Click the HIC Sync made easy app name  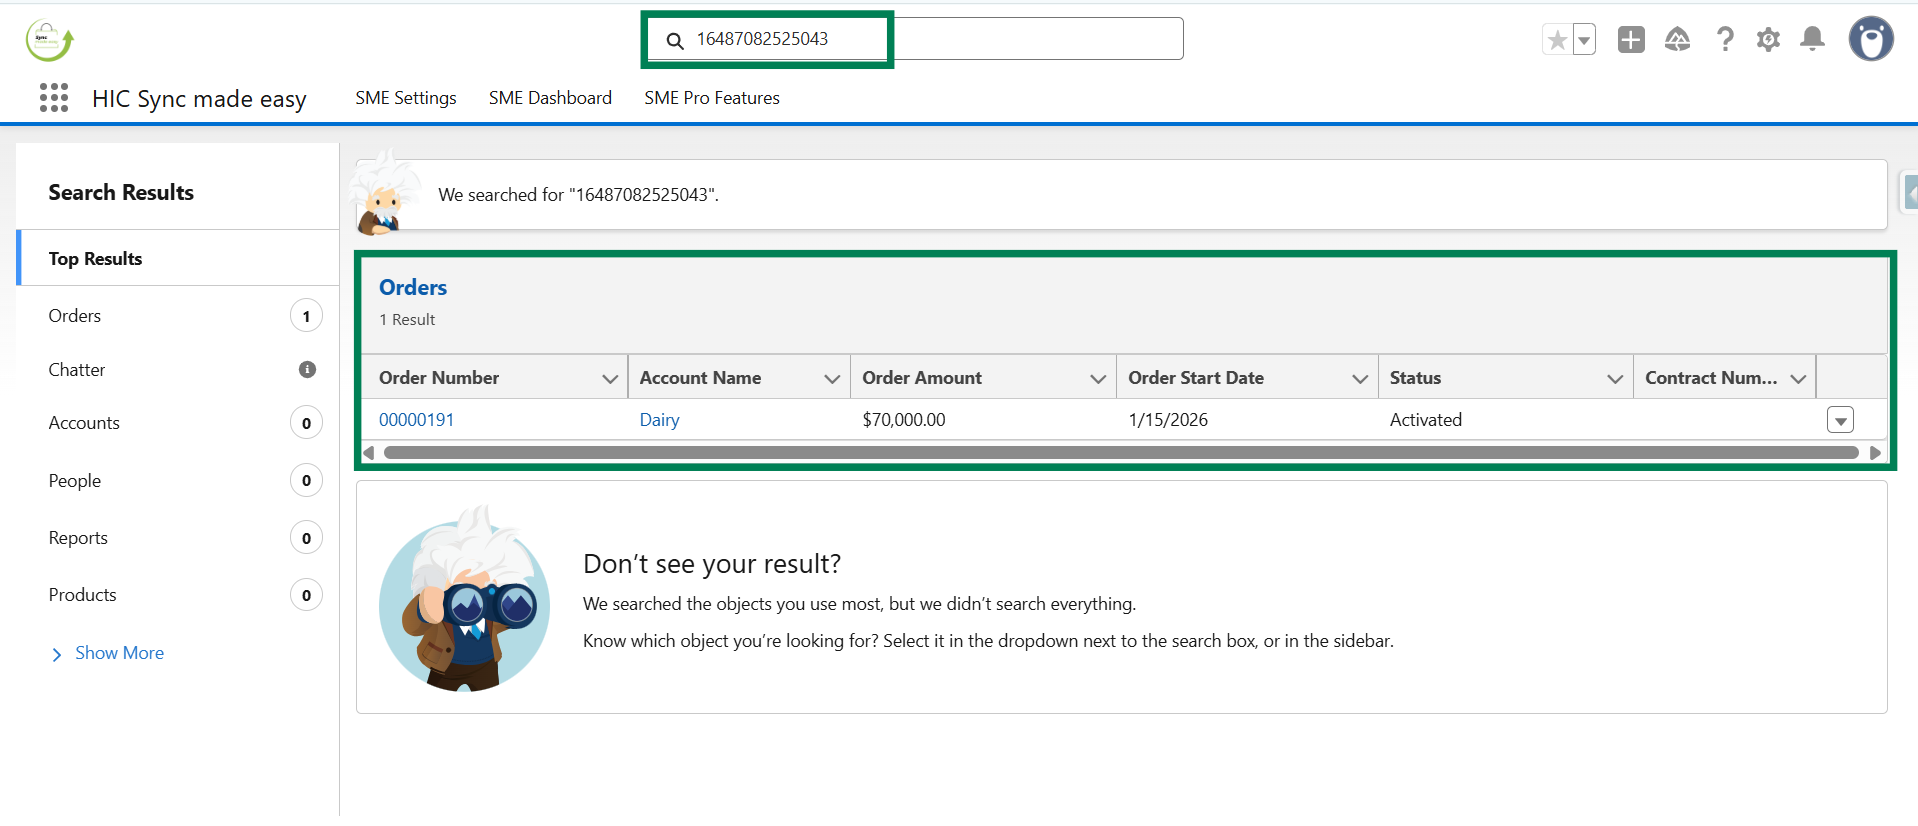click(199, 99)
